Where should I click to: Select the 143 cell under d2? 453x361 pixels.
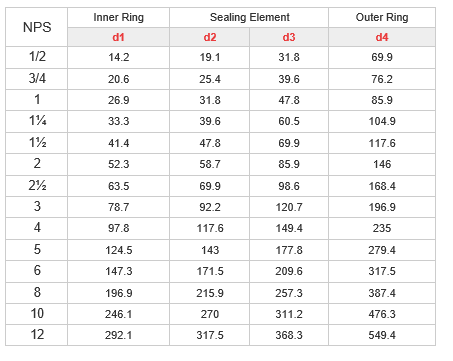pos(210,250)
